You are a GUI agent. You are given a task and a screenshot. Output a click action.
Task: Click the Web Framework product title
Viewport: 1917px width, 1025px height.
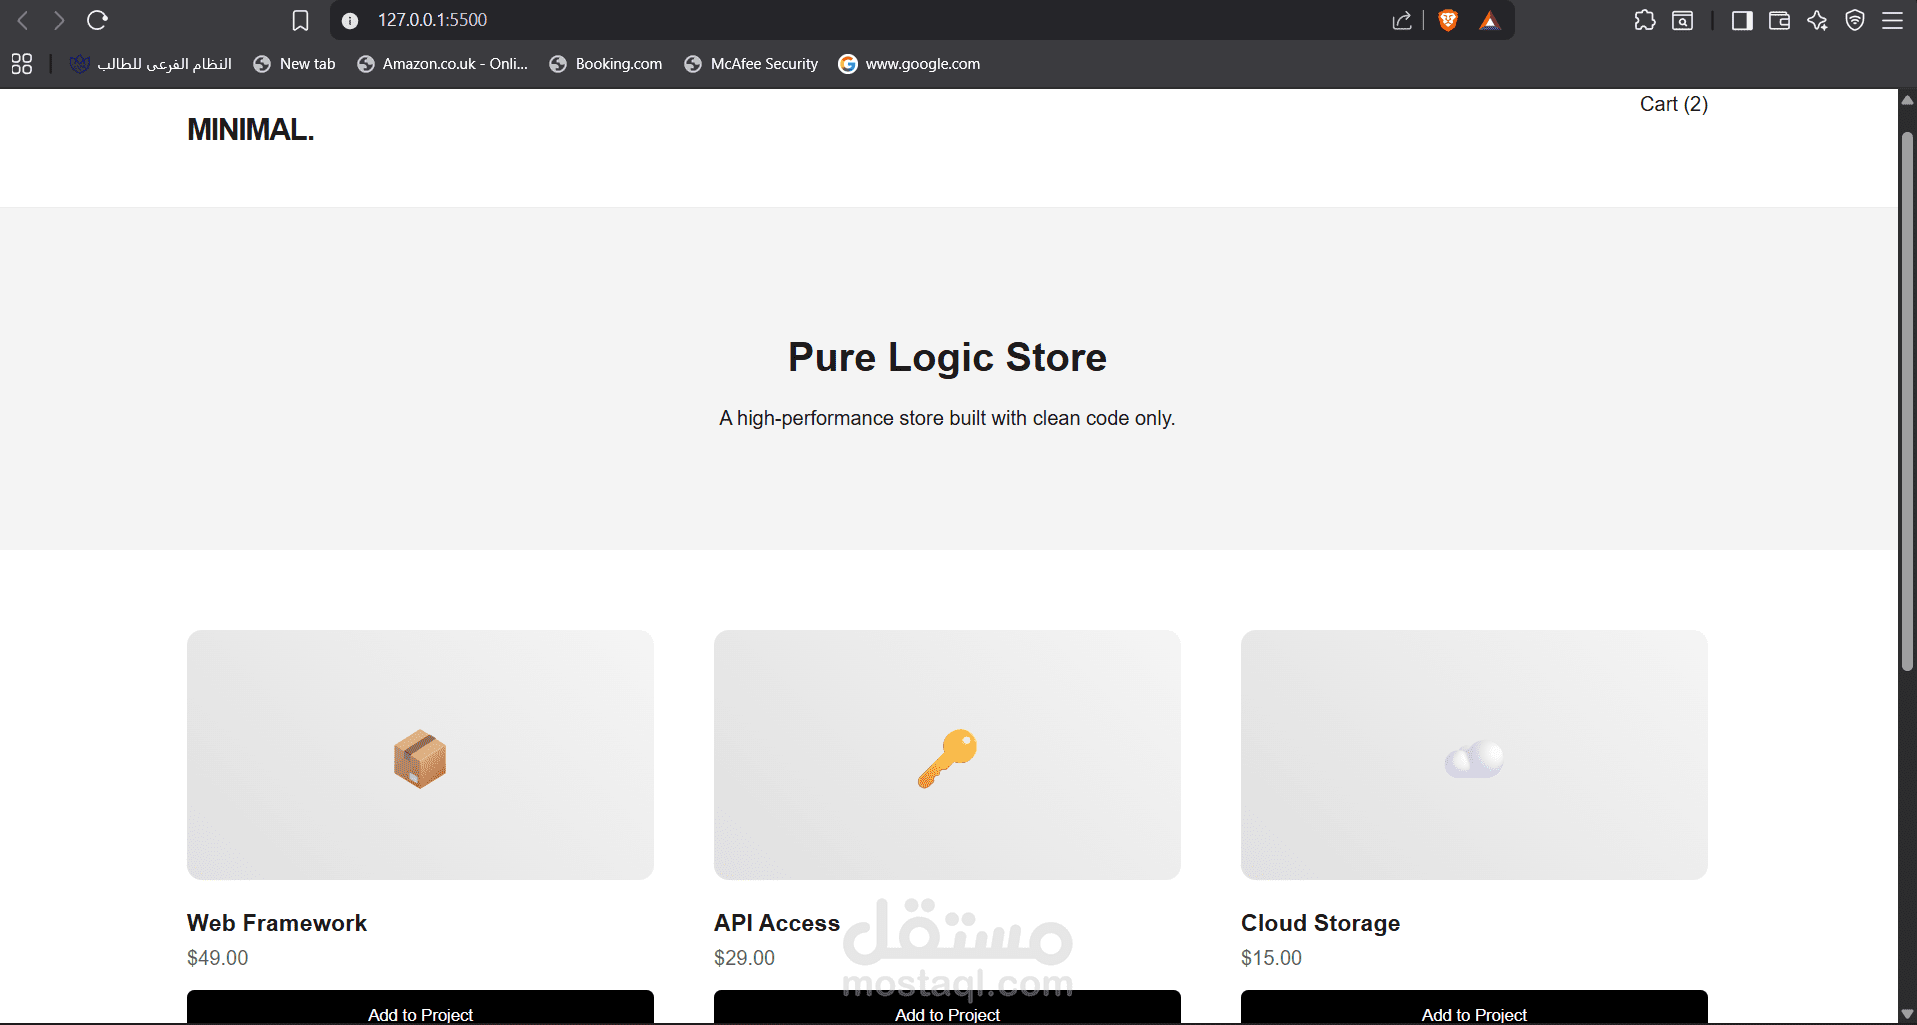(x=277, y=923)
